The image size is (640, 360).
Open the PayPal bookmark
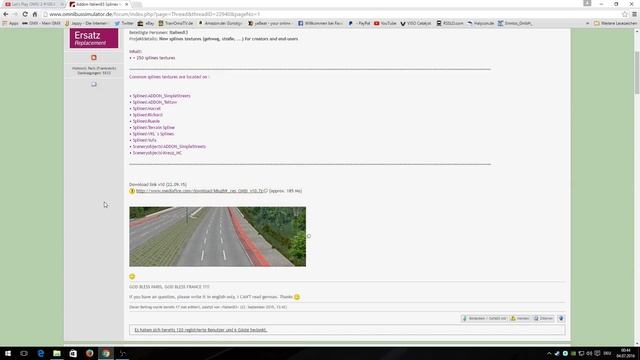(359, 23)
